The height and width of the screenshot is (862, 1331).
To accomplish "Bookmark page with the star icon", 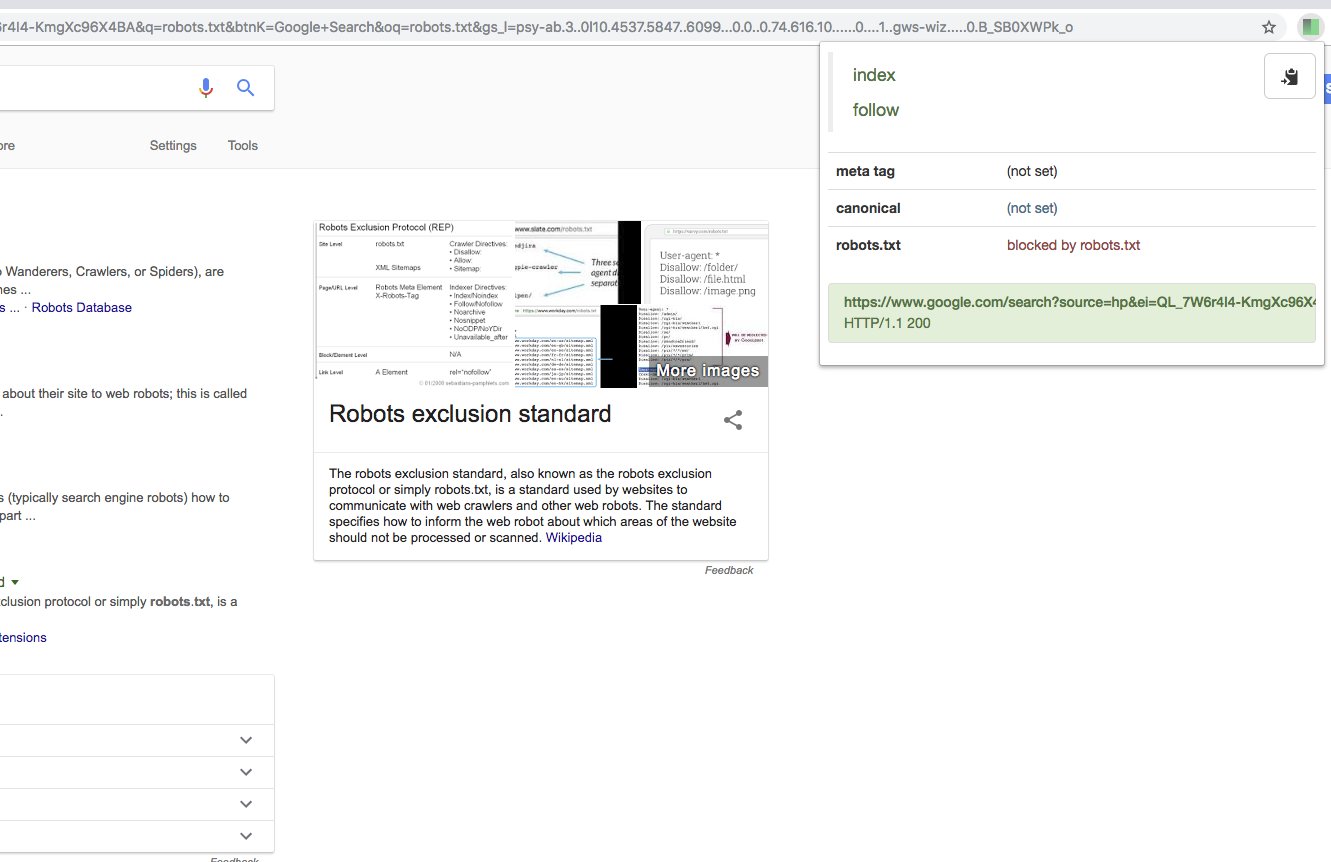I will pos(1269,27).
